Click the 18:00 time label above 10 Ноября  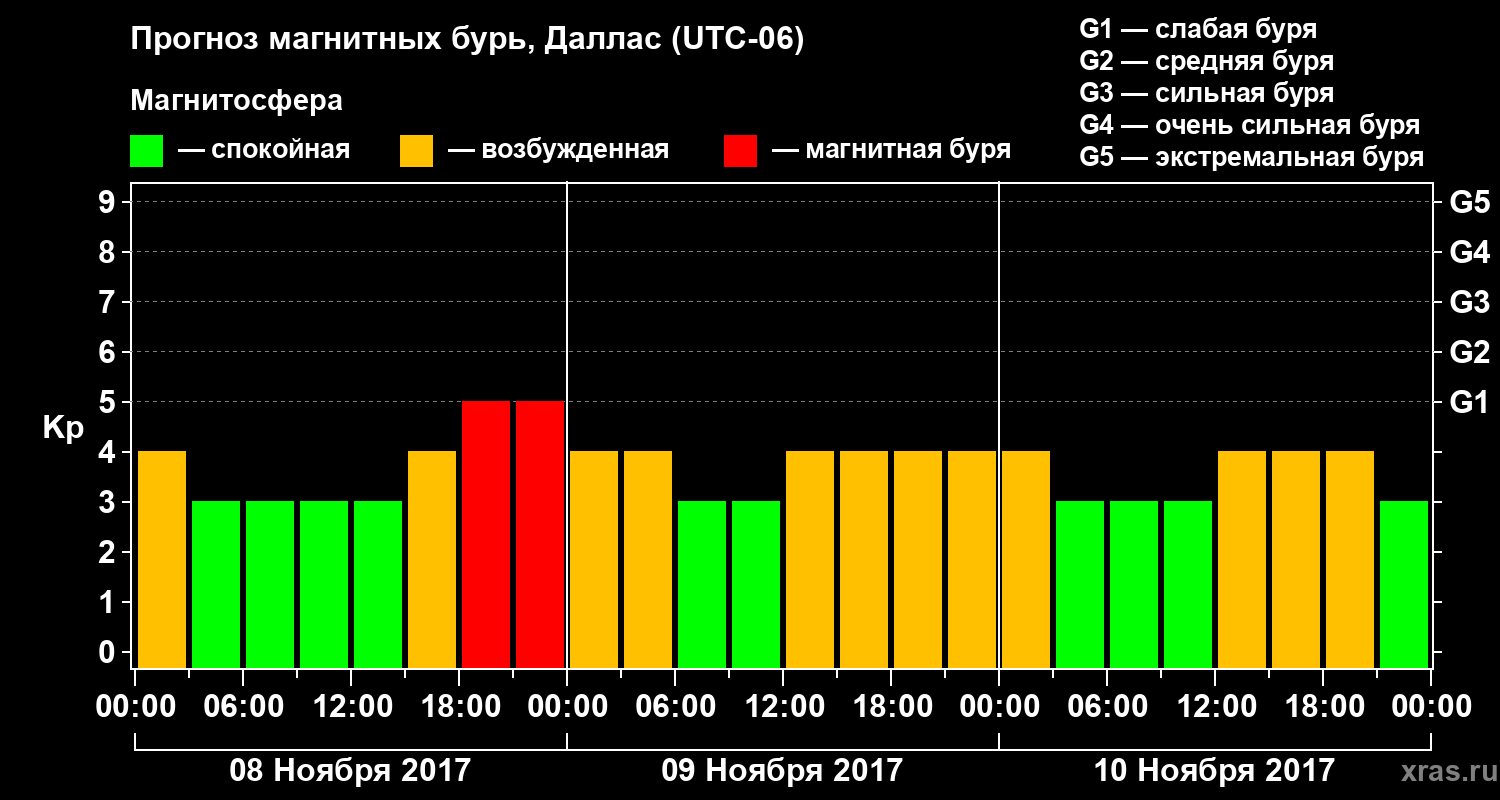click(x=1323, y=706)
